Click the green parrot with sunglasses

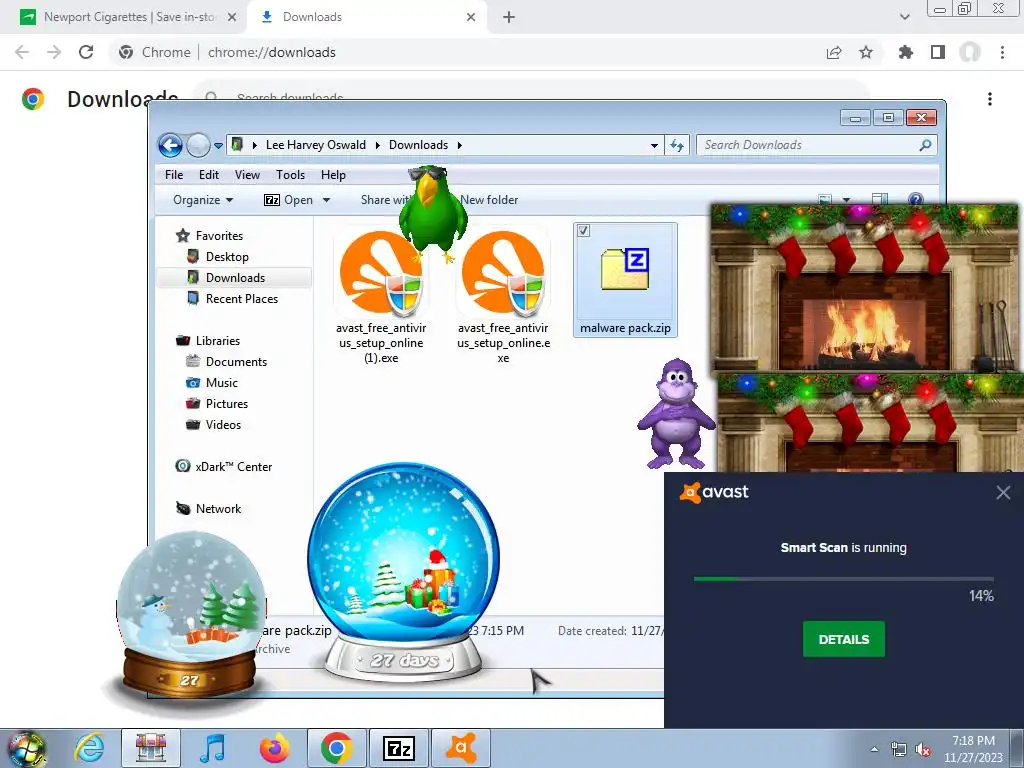[431, 212]
